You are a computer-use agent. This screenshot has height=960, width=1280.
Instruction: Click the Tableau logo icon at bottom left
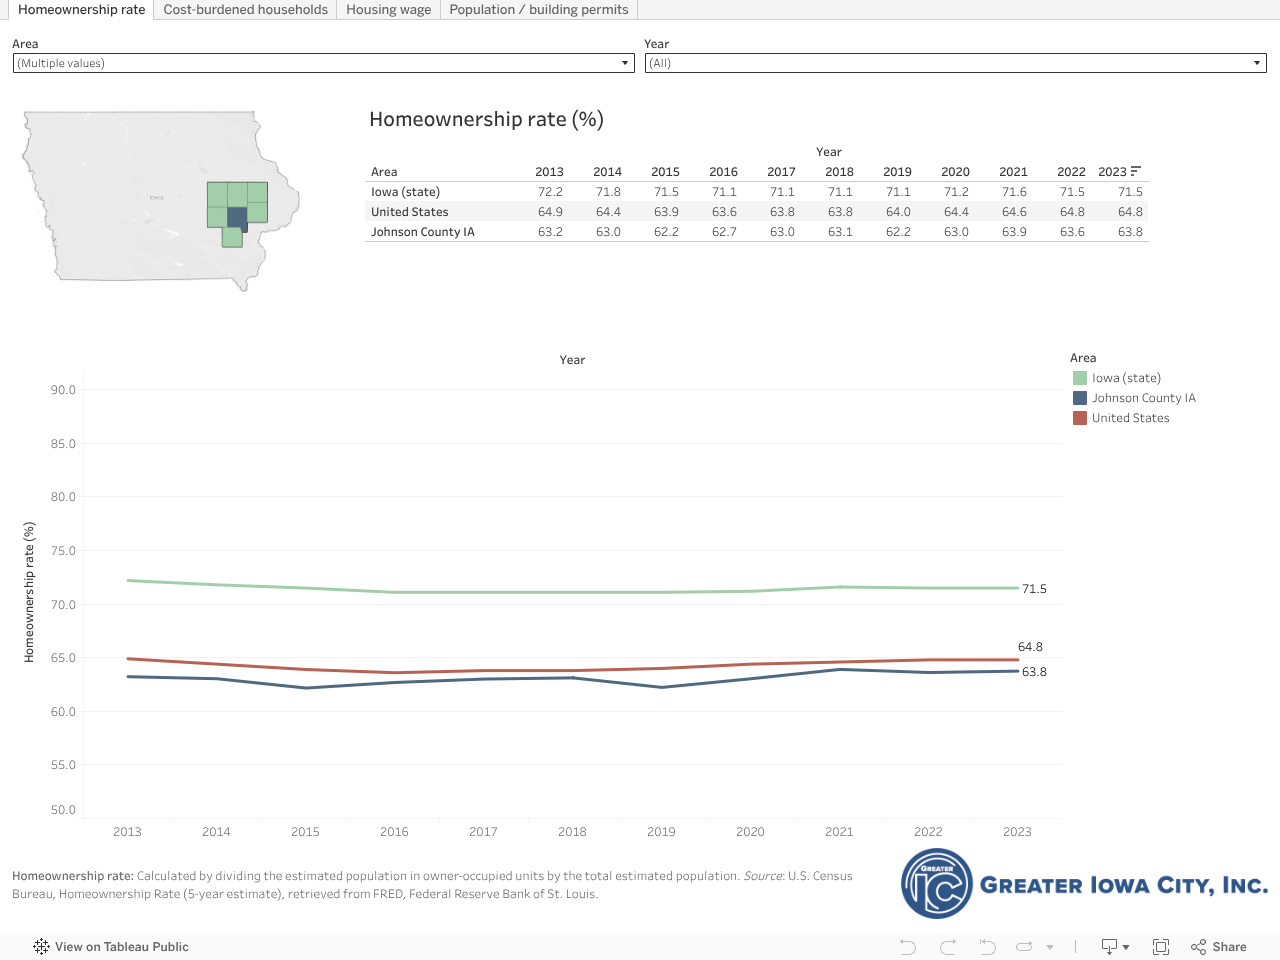(x=41, y=947)
